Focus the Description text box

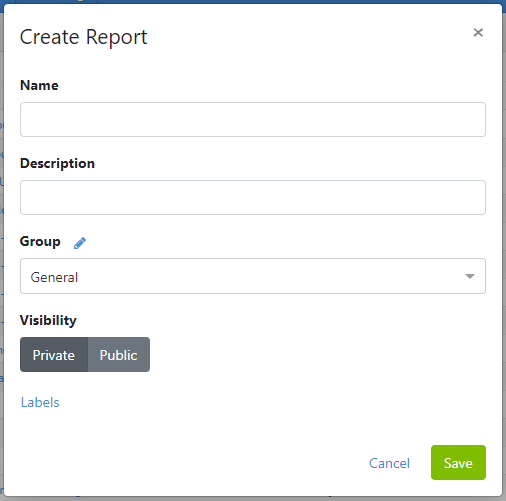(253, 197)
